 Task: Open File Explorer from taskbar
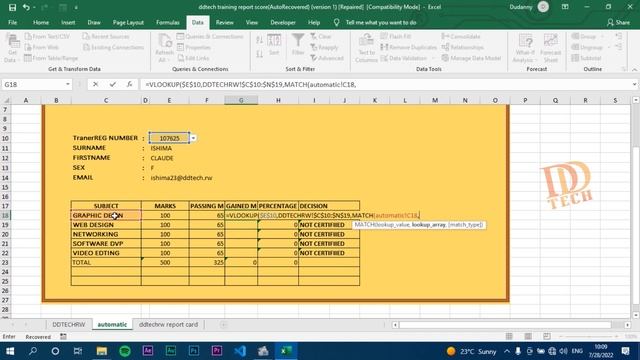pos(102,351)
